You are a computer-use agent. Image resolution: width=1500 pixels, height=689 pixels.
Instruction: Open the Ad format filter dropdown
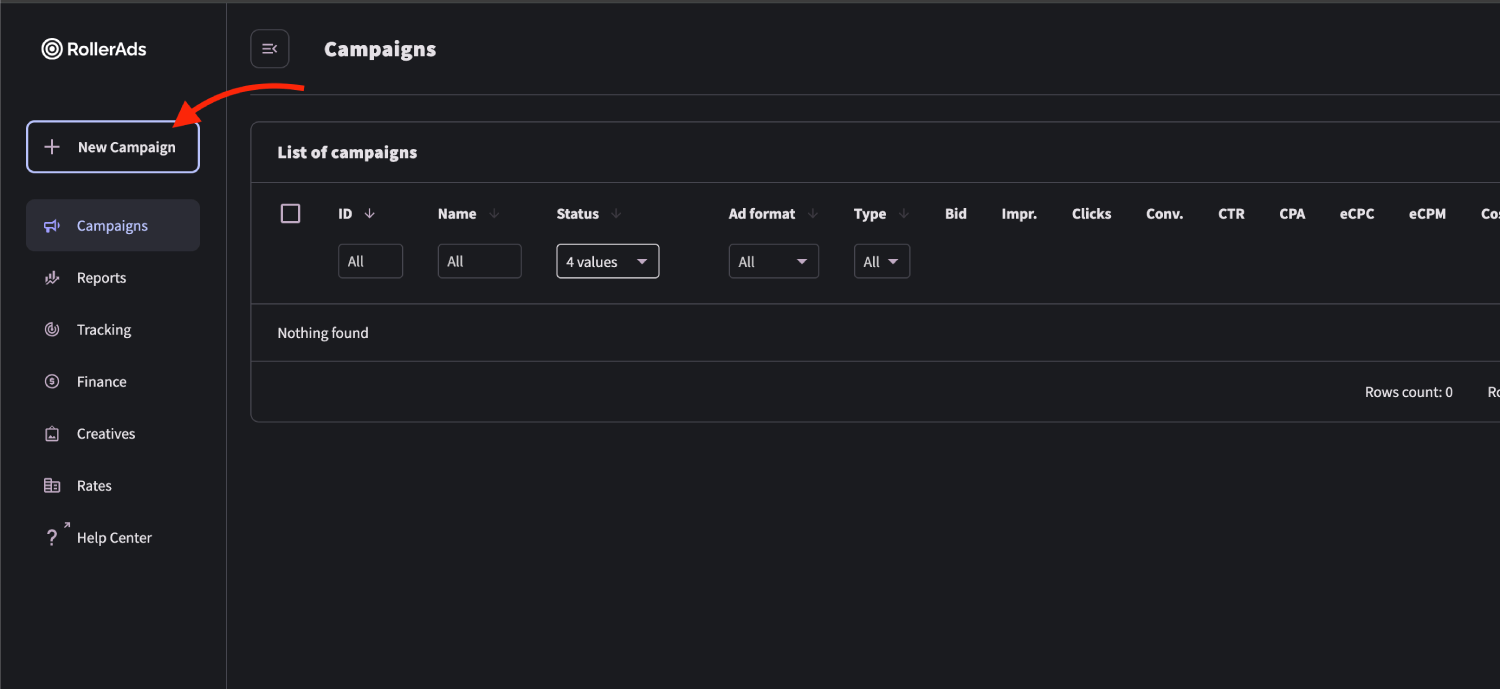[774, 261]
